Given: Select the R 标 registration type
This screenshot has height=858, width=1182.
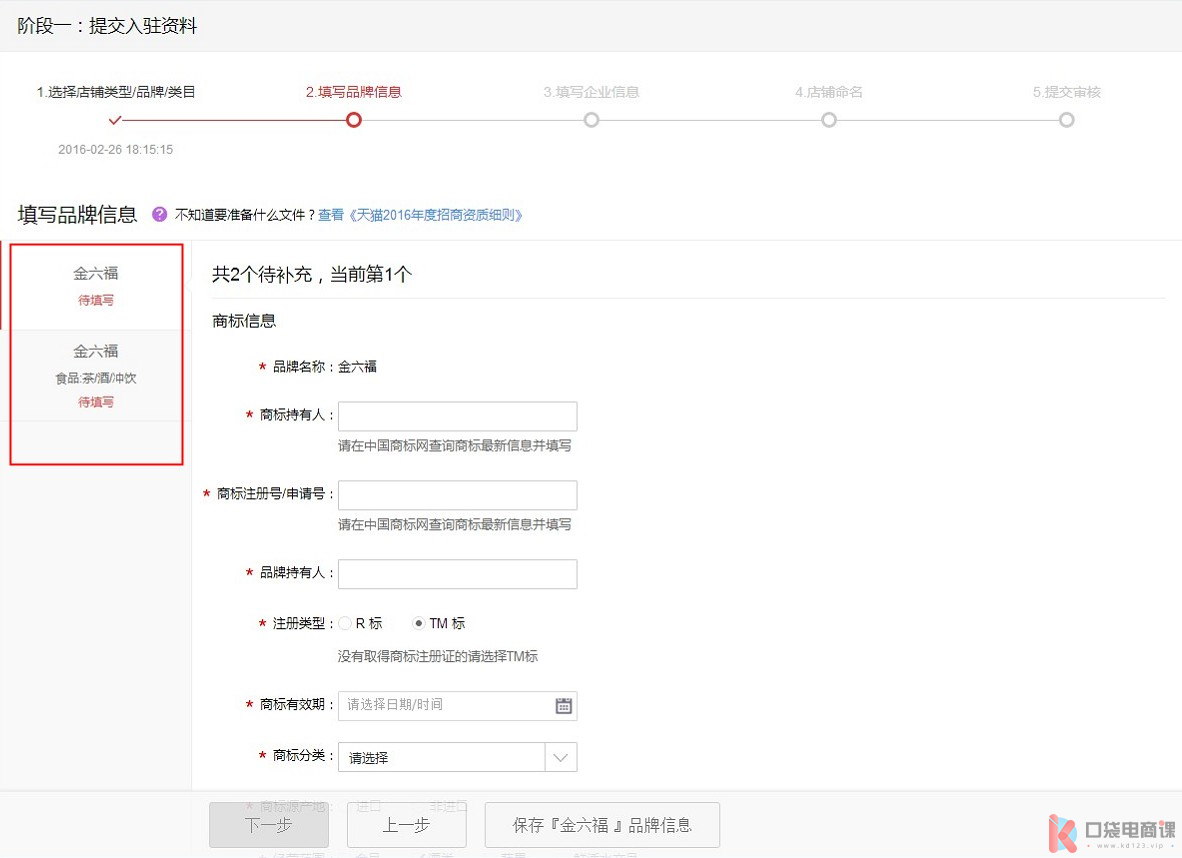Looking at the screenshot, I should pyautogui.click(x=345, y=623).
